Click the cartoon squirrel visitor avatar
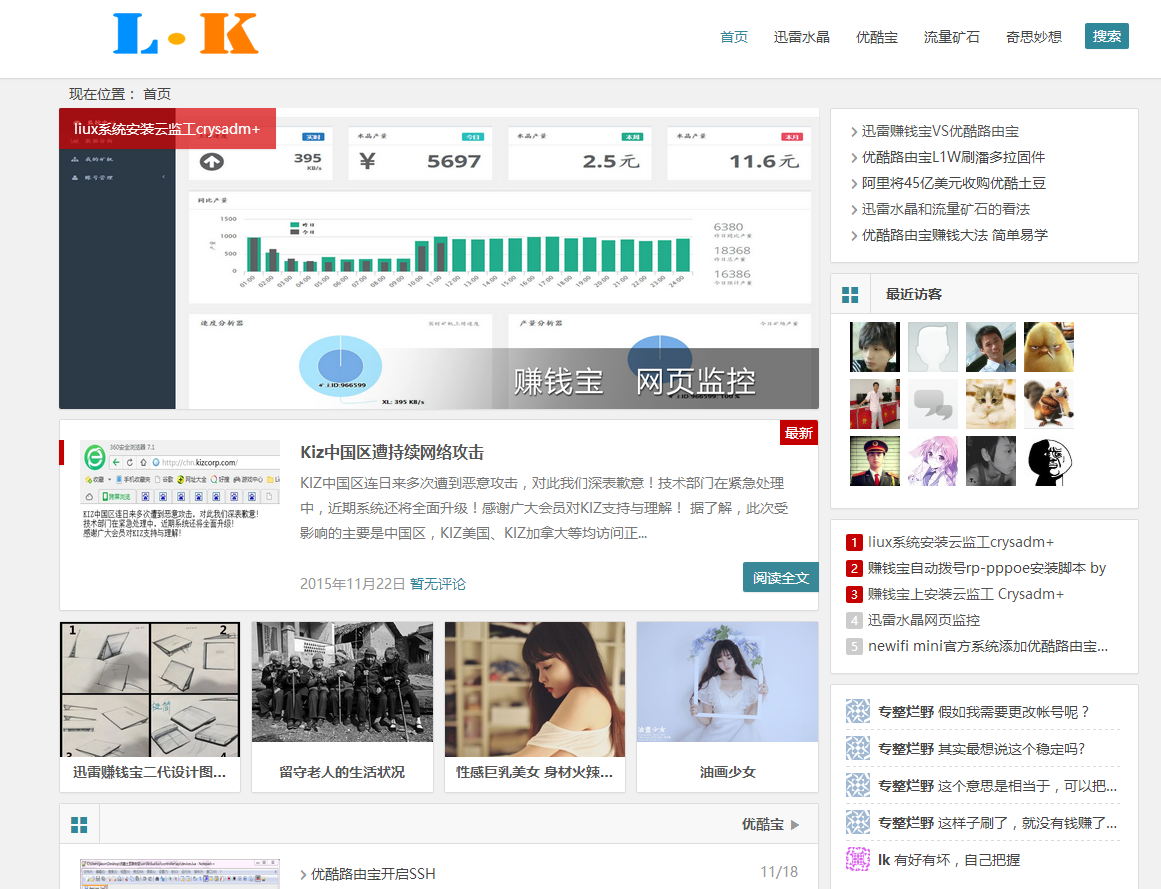Image resolution: width=1161 pixels, height=889 pixels. 1048,404
